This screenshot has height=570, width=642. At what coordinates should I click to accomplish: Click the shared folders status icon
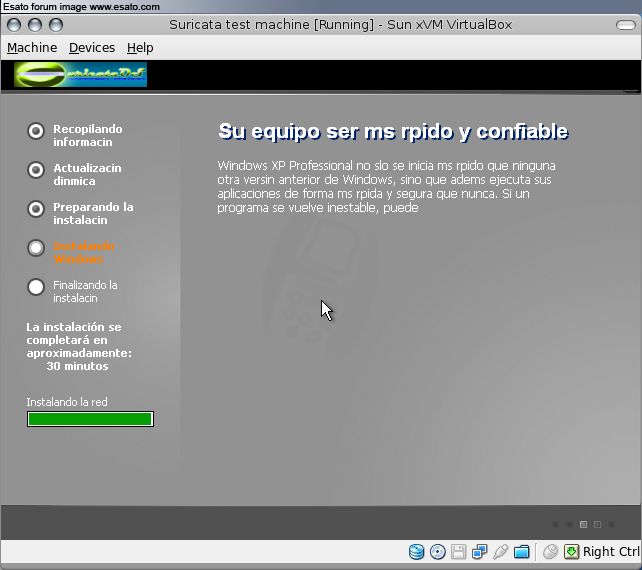point(521,552)
